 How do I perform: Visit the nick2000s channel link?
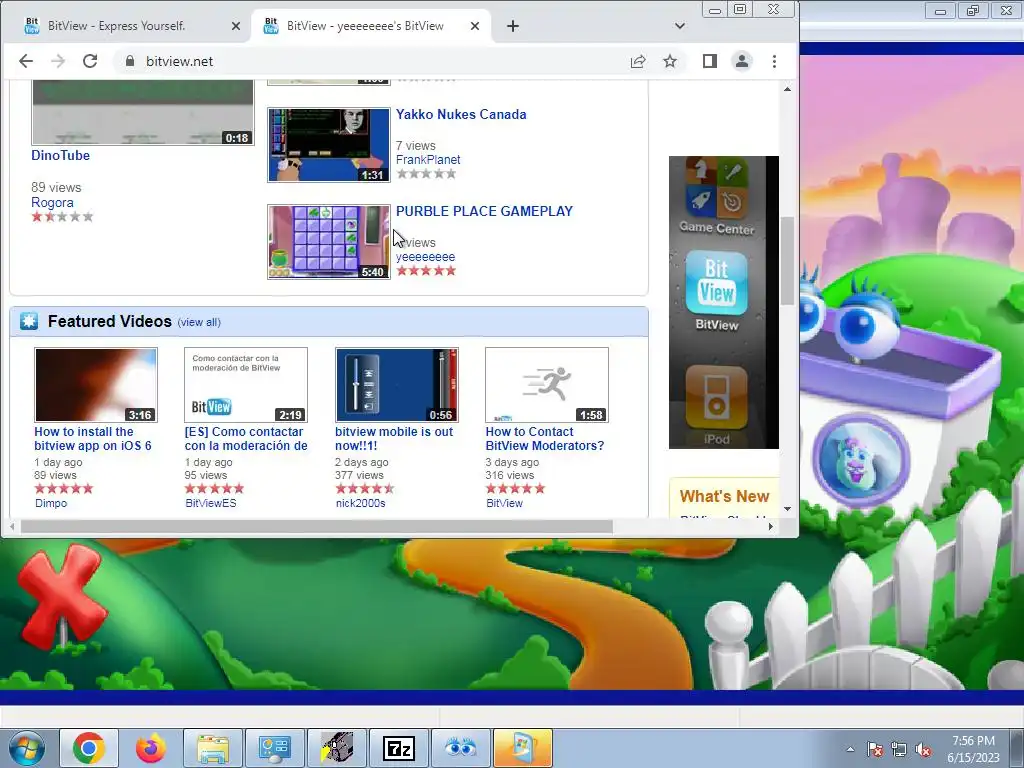tap(360, 503)
